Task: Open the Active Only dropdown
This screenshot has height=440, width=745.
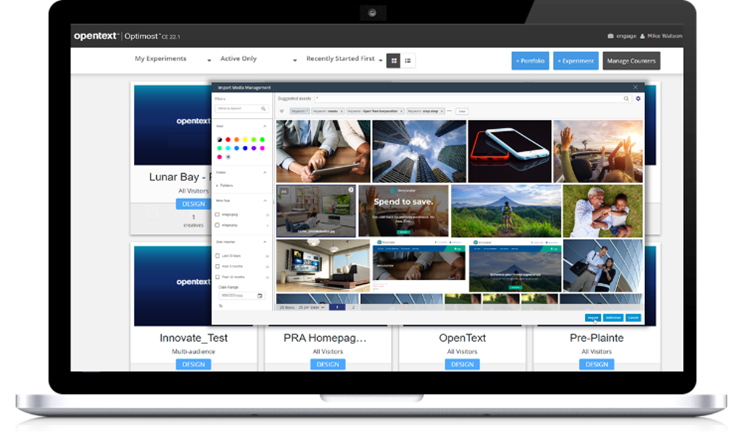Action: pyautogui.click(x=259, y=59)
